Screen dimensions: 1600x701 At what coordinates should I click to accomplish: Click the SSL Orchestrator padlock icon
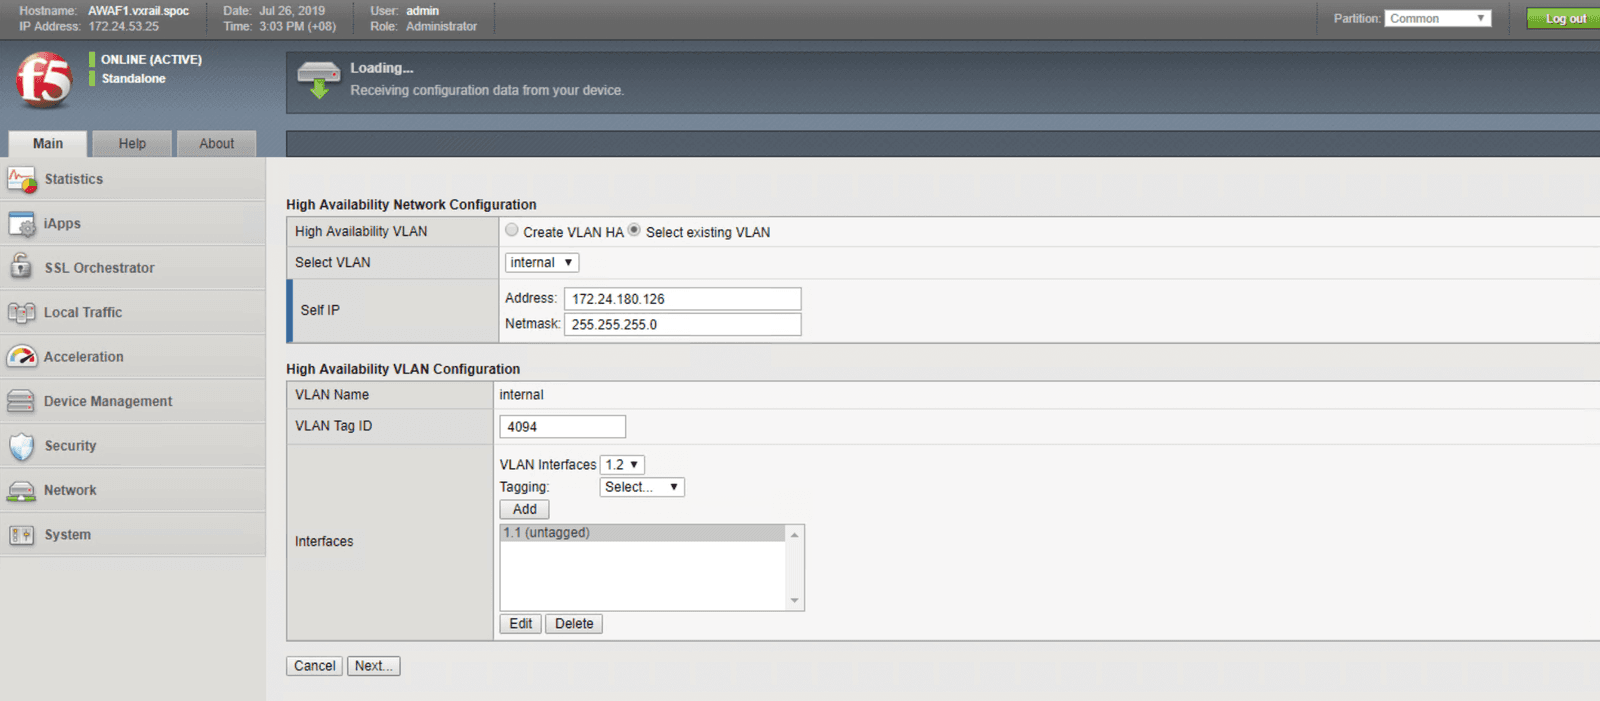21,267
